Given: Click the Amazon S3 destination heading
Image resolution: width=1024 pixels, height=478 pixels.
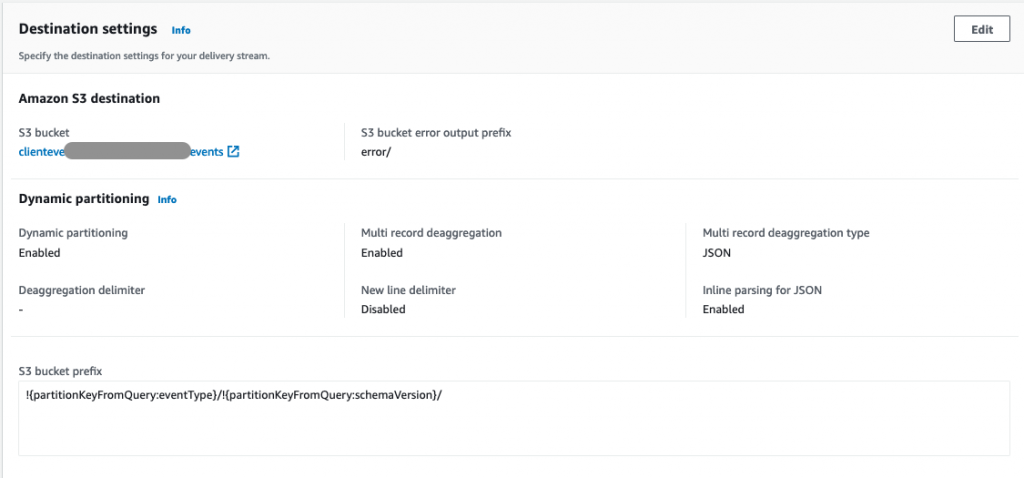Looking at the screenshot, I should (x=89, y=99).
